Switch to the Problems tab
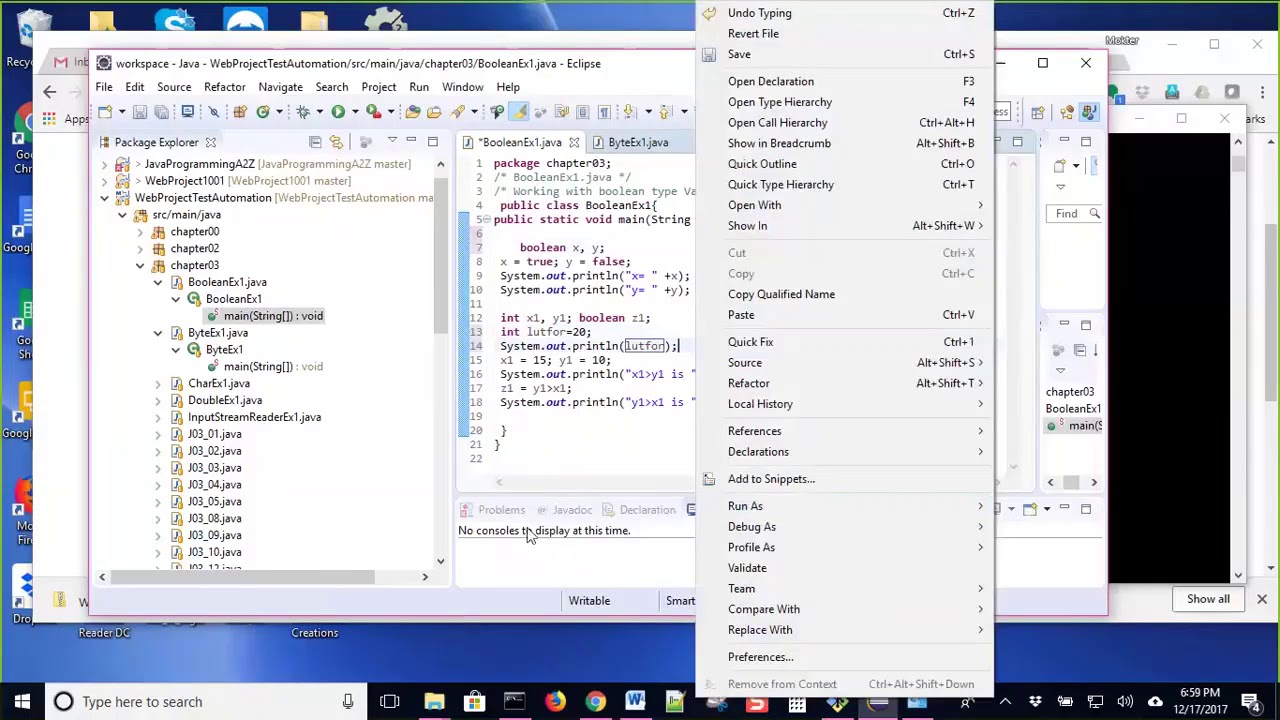This screenshot has height=720, width=1280. (493, 510)
